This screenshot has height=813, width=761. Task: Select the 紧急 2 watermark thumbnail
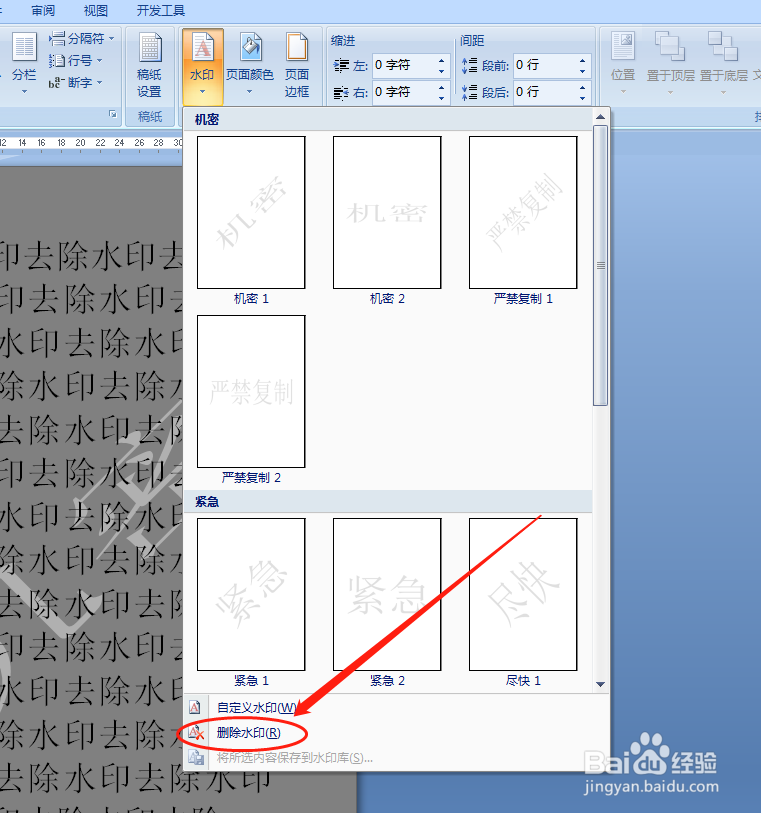pyautogui.click(x=387, y=594)
